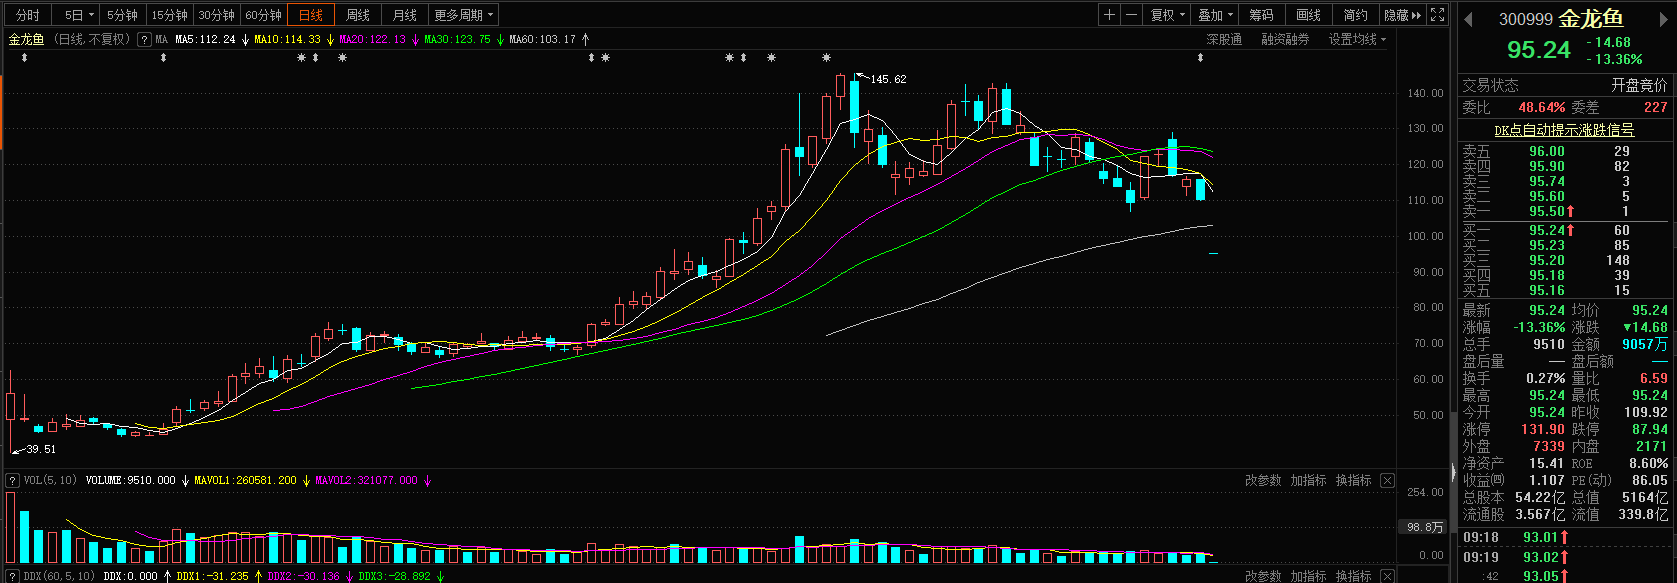Click 委比 48.64% value
Image resolution: width=1677 pixels, height=583 pixels.
(x=1542, y=107)
